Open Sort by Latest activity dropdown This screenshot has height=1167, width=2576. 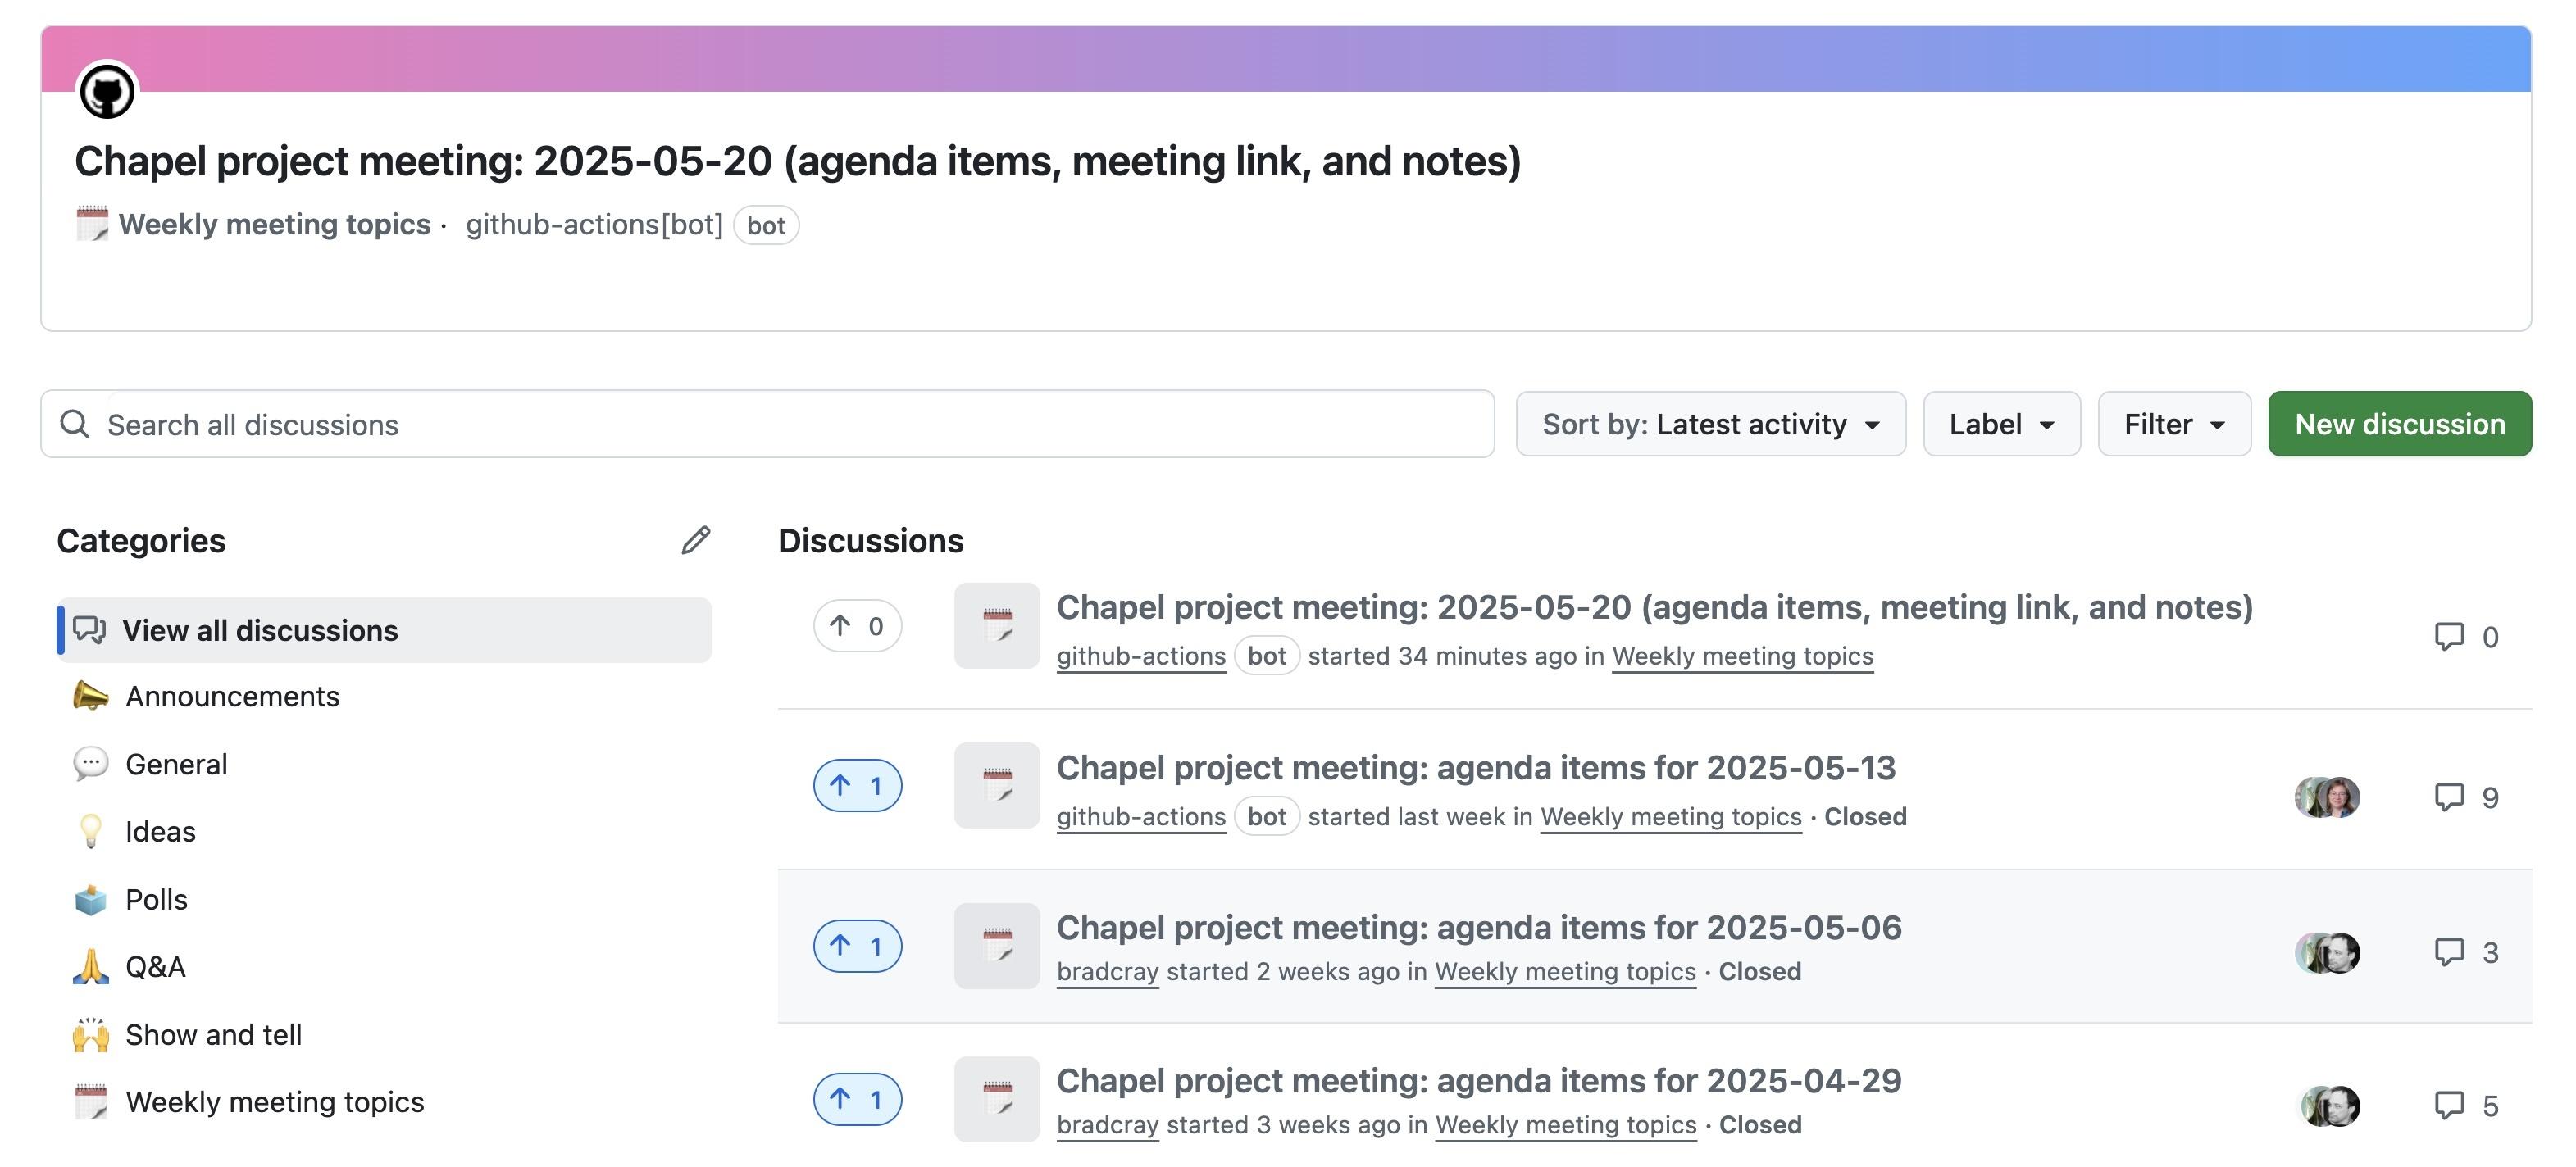pos(1711,424)
